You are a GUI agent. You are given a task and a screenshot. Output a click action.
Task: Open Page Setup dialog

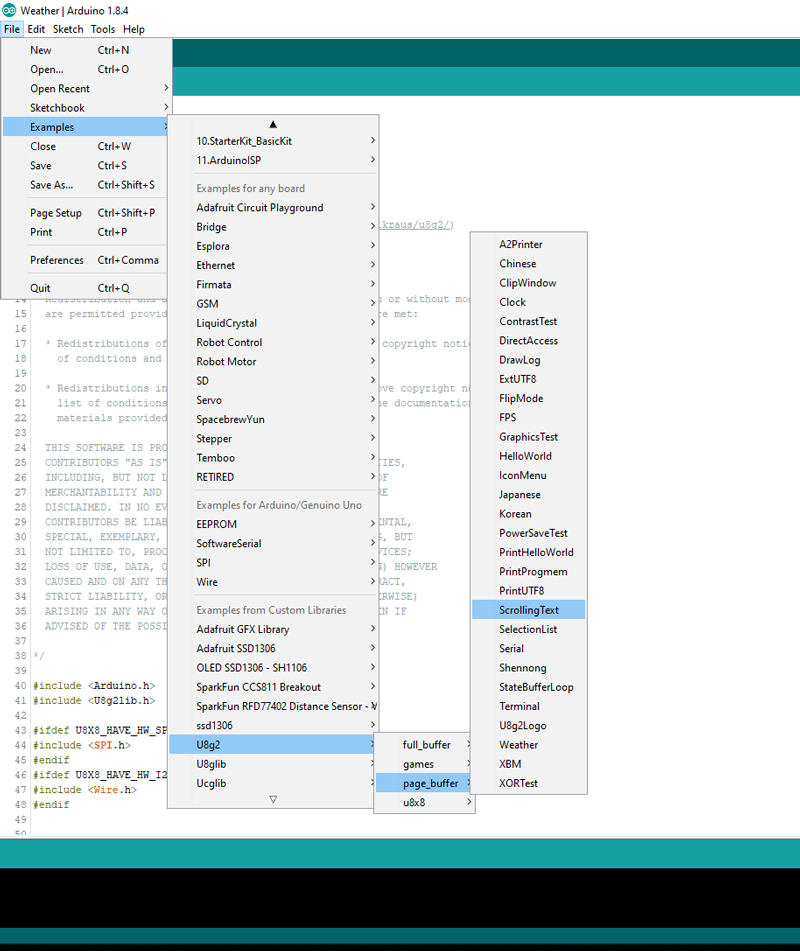[87, 213]
